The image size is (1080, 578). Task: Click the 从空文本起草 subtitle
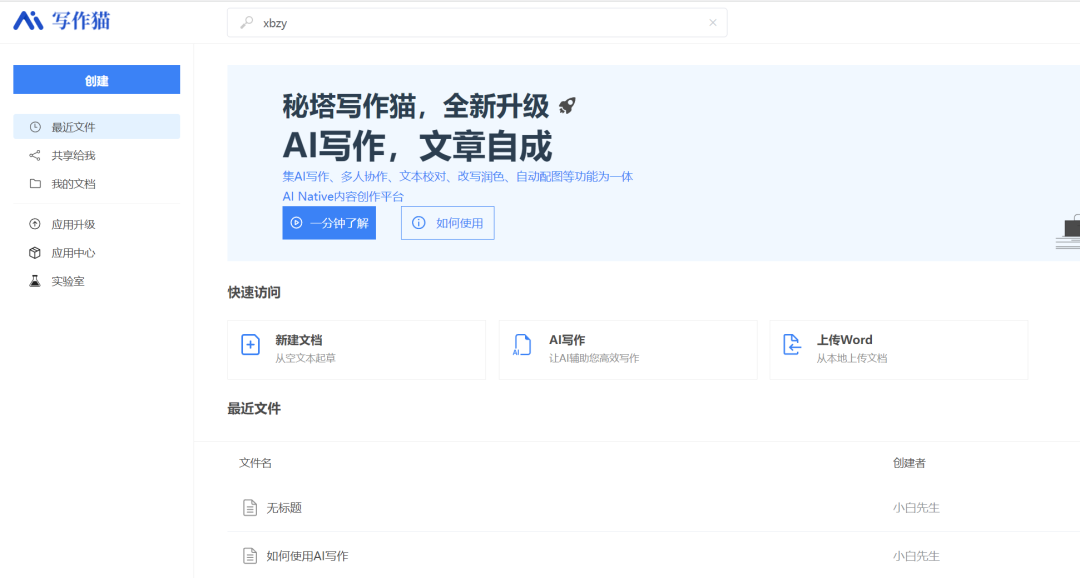(305, 358)
